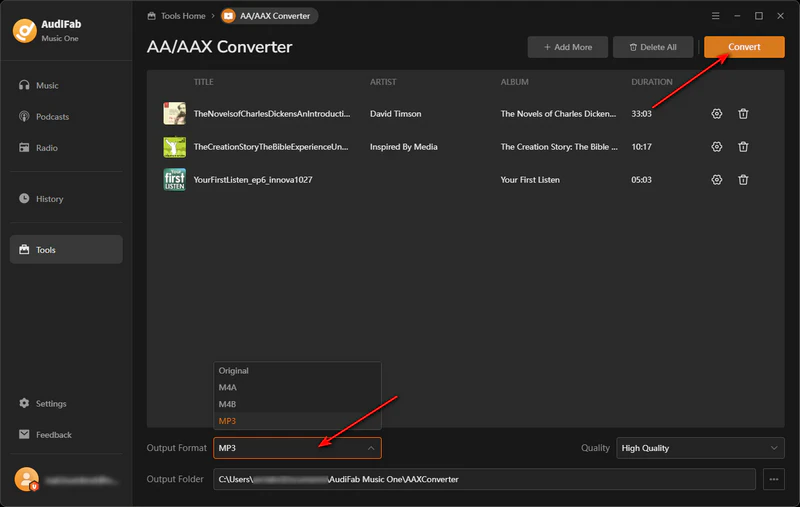Click the AudiFab logo icon

click(x=24, y=31)
